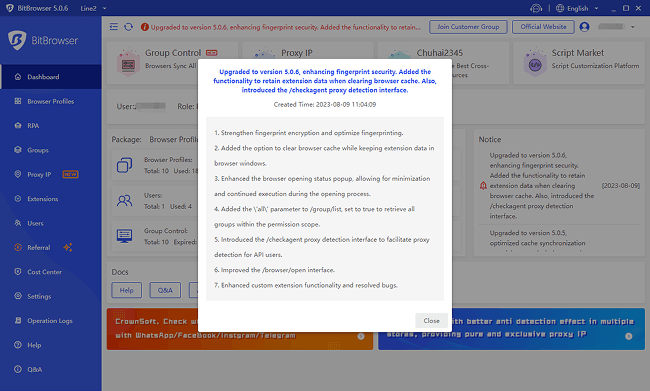Click the arrow on the blue proxy banner
The height and width of the screenshot is (391, 650).
pyautogui.click(x=629, y=336)
